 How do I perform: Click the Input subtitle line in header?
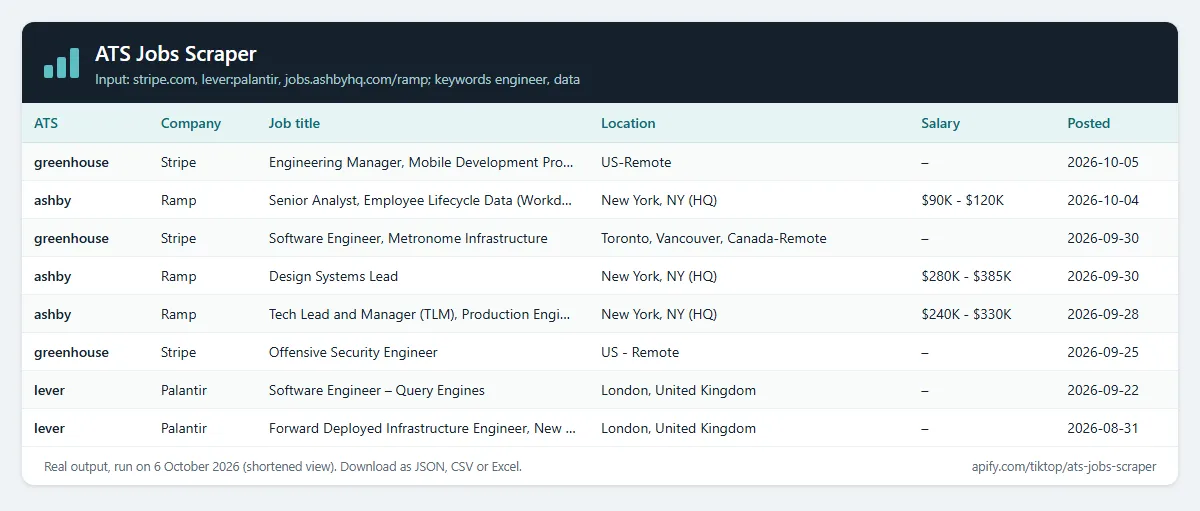tap(337, 79)
